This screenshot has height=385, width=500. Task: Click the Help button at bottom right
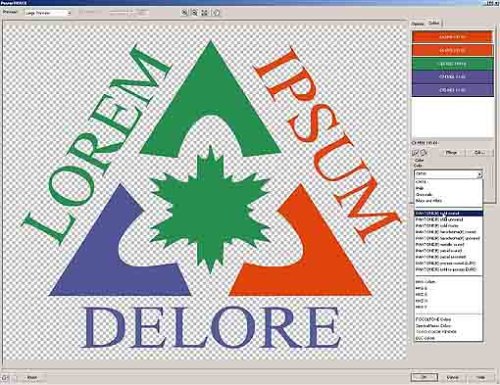pyautogui.click(x=480, y=377)
